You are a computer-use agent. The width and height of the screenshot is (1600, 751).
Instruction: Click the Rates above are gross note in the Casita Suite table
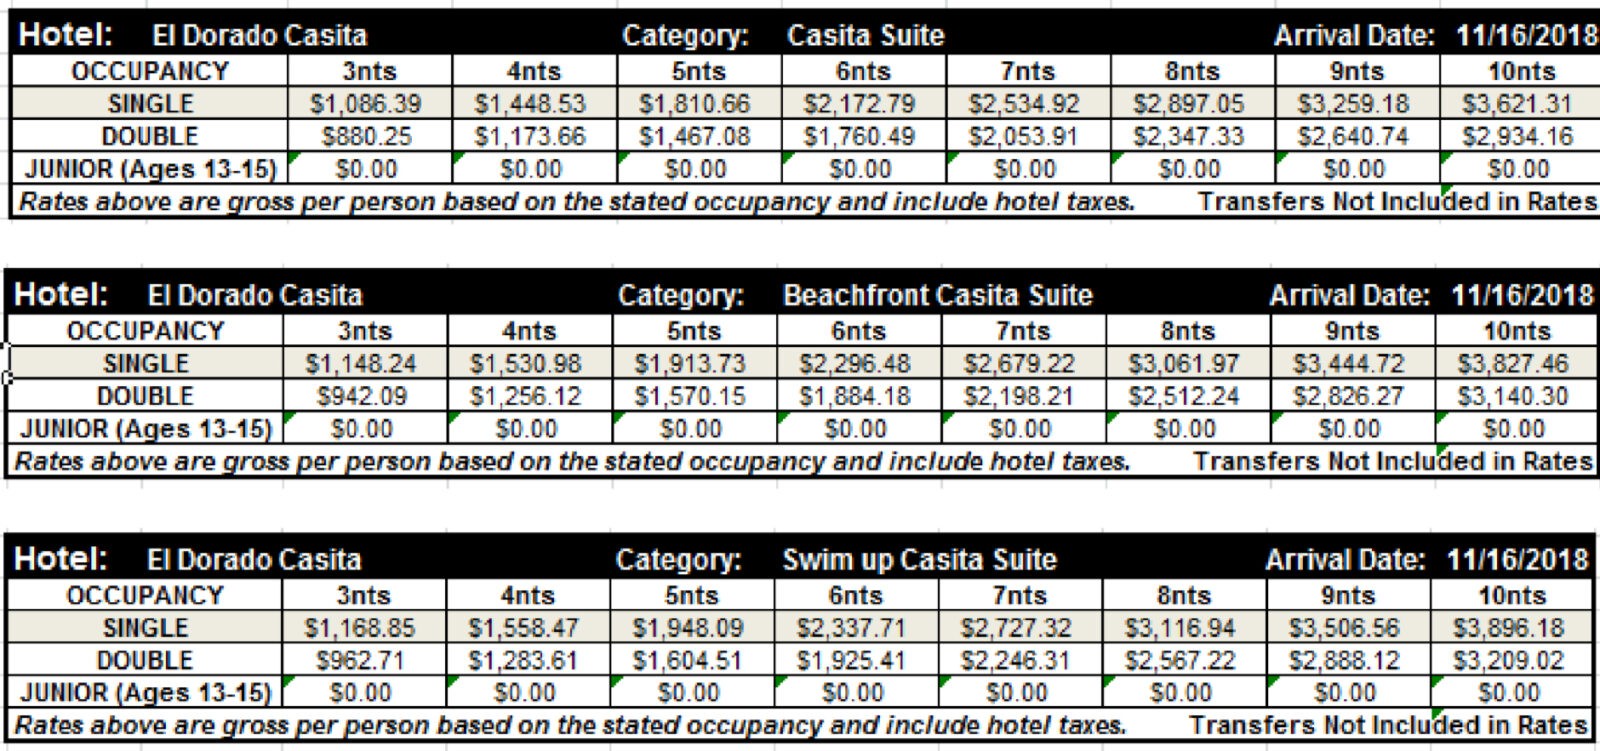[x=577, y=202]
